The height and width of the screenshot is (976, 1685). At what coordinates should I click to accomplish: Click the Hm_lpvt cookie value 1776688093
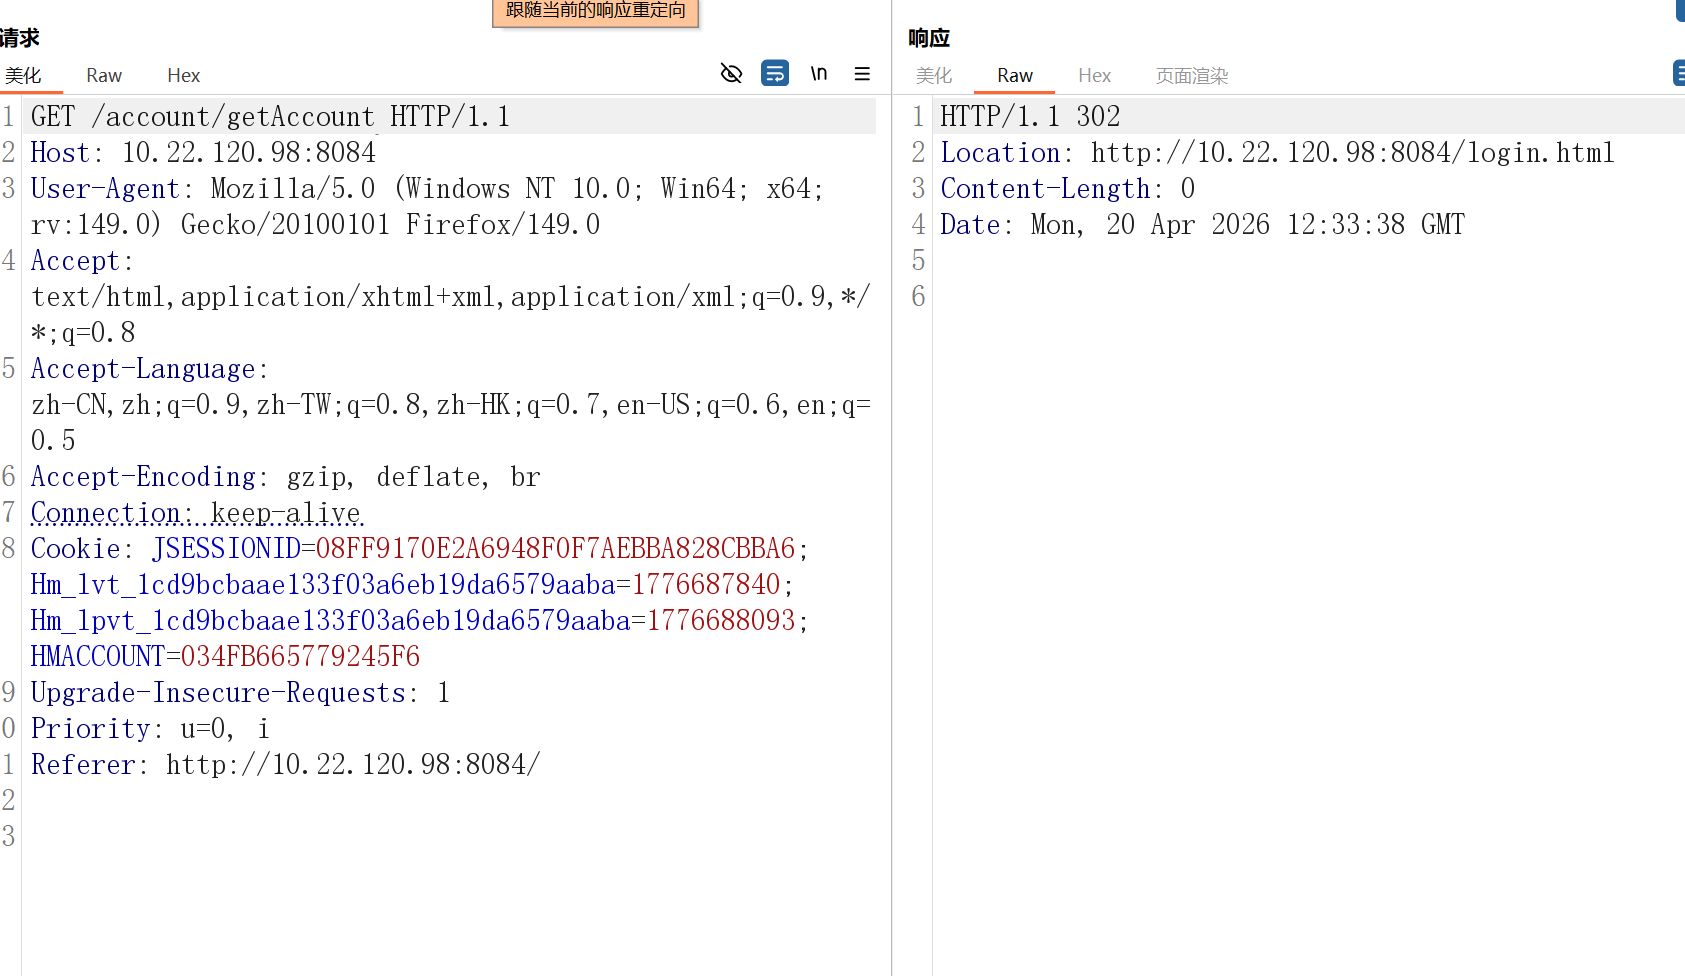click(x=721, y=621)
